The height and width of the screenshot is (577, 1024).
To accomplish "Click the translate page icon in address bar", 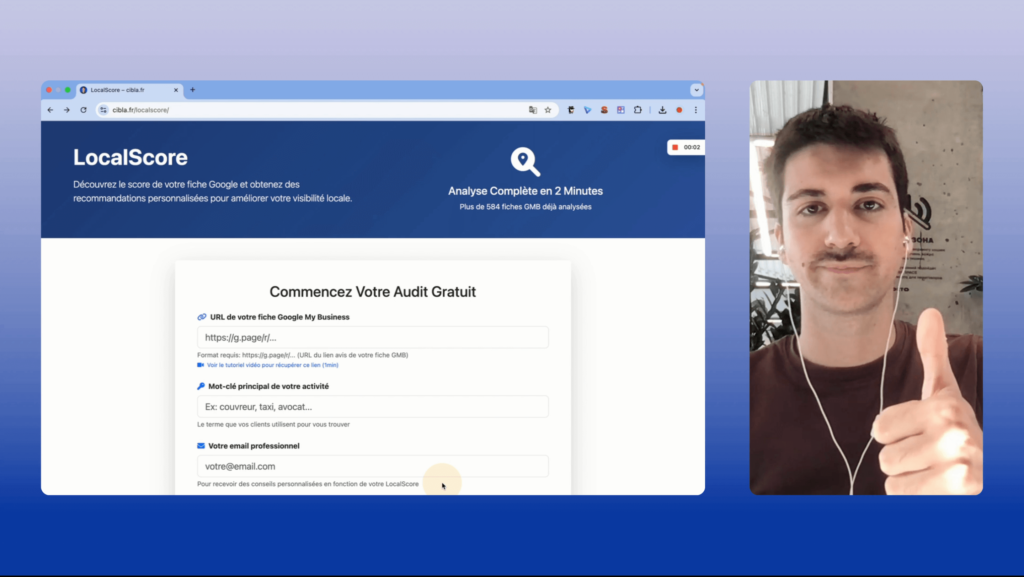I will pyautogui.click(x=533, y=110).
